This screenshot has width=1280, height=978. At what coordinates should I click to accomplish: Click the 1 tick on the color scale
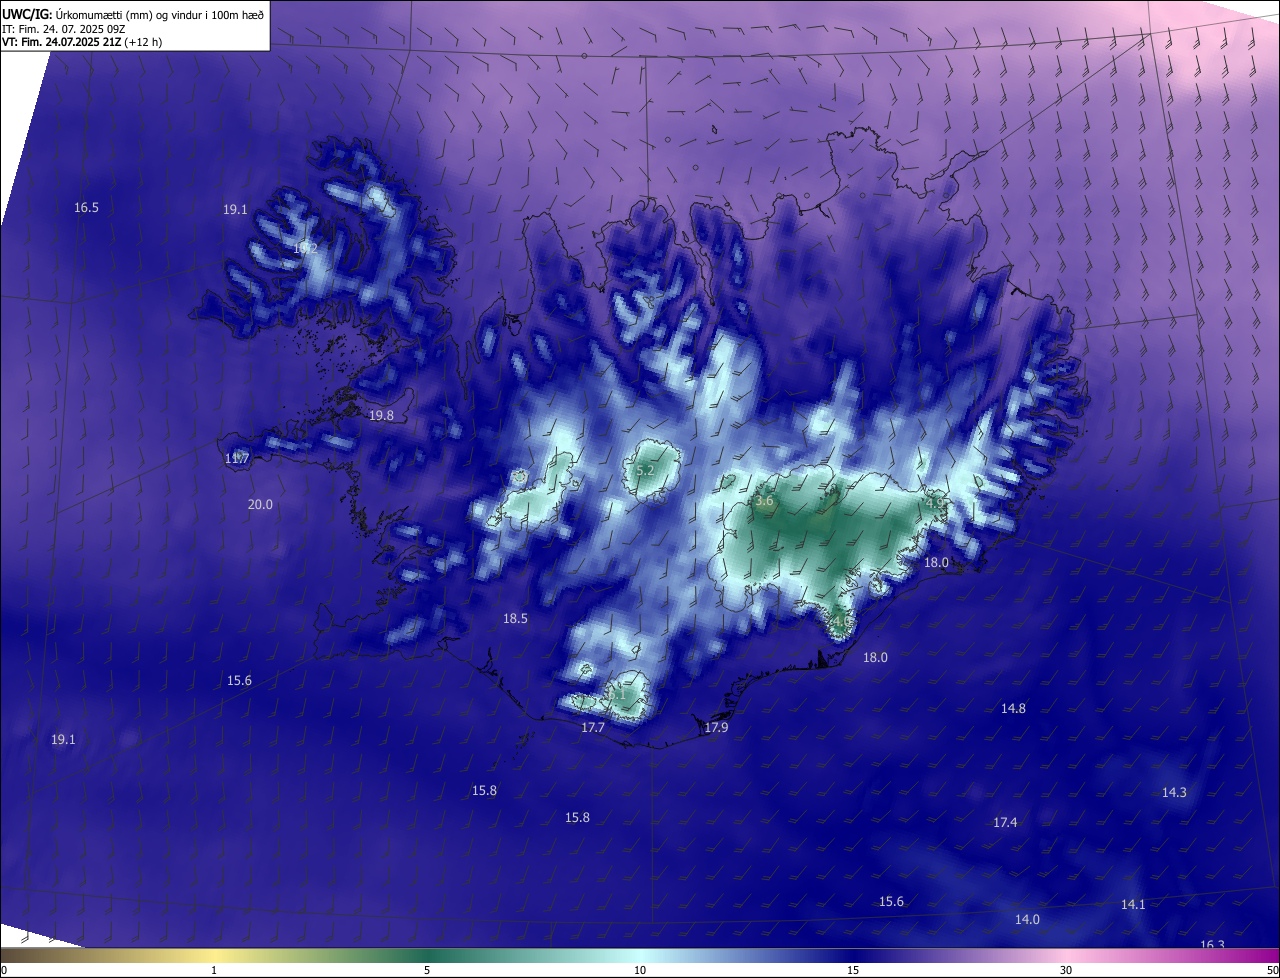tap(214, 971)
